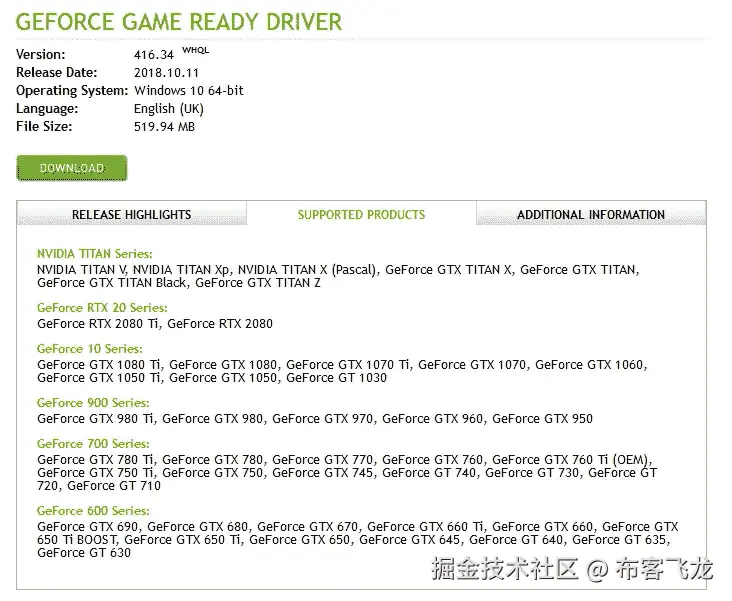Image resolution: width=732 pixels, height=601 pixels.
Task: Click the English (UK) language value
Action: (169, 109)
